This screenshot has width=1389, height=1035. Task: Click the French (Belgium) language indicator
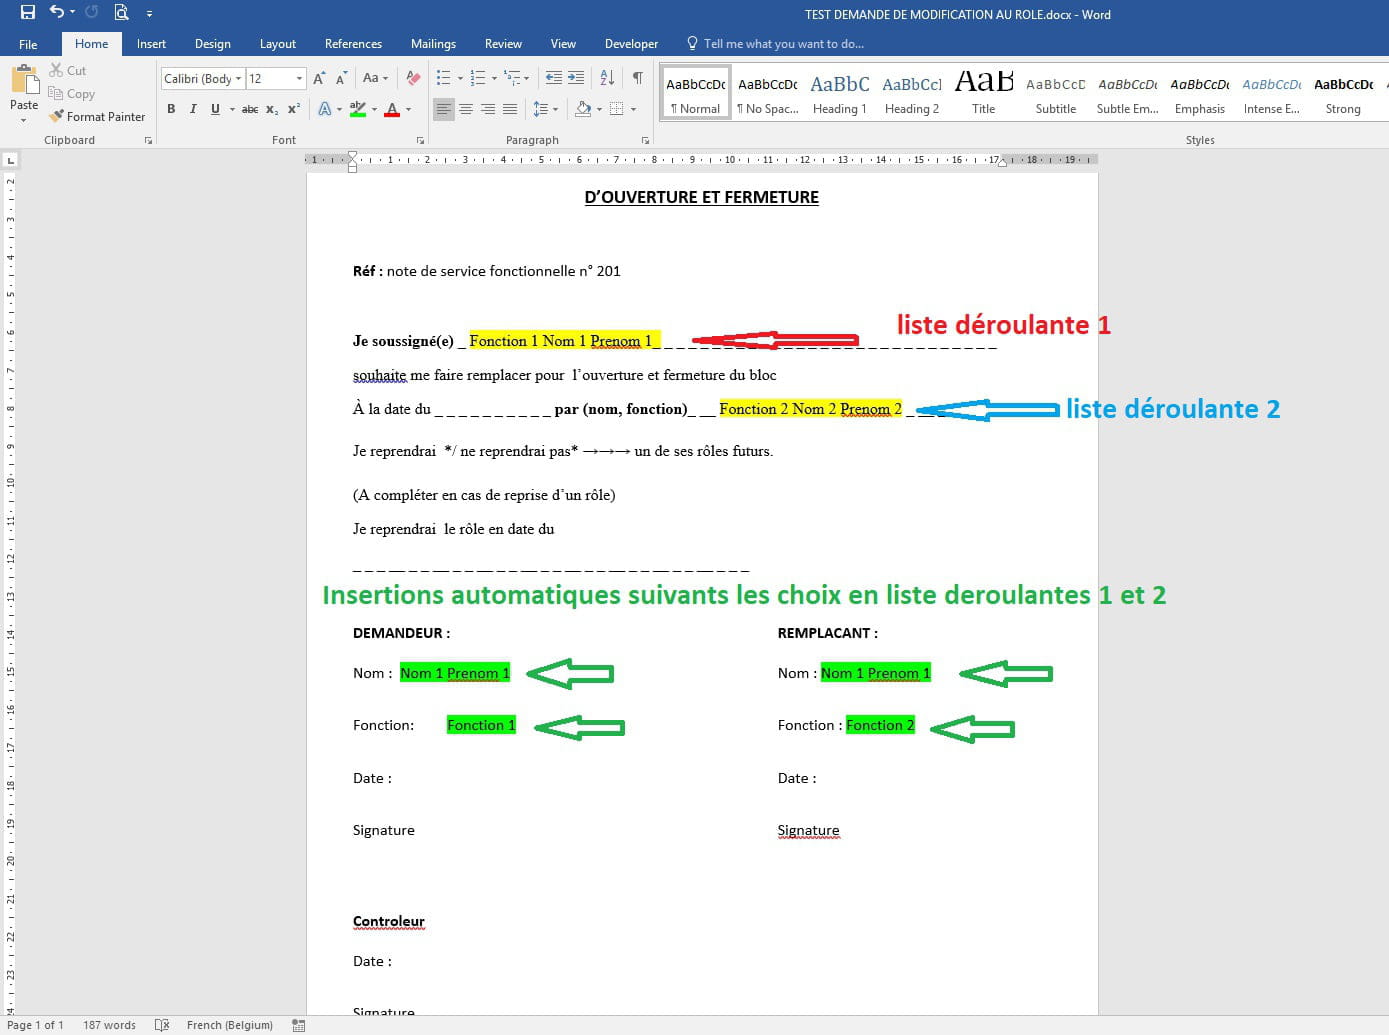pos(229,1025)
